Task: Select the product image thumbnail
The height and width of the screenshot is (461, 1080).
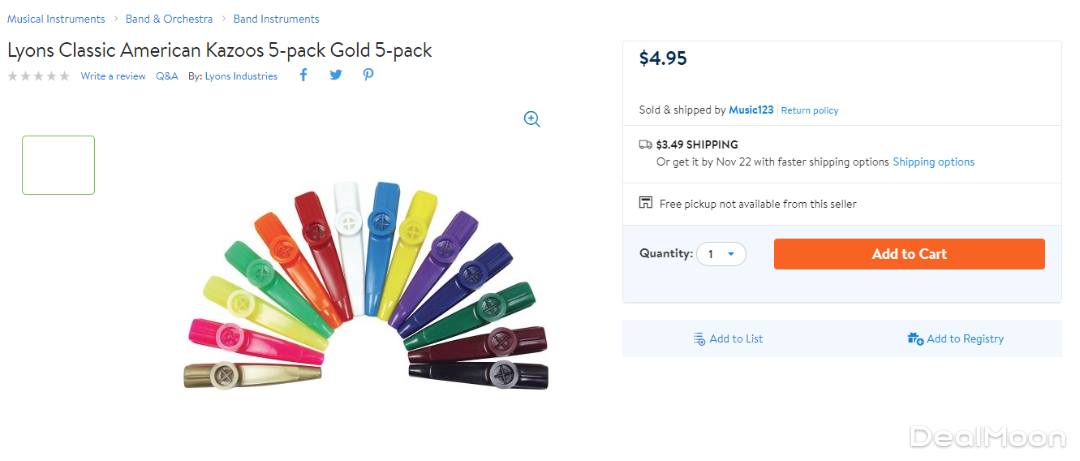Action: coord(58,165)
